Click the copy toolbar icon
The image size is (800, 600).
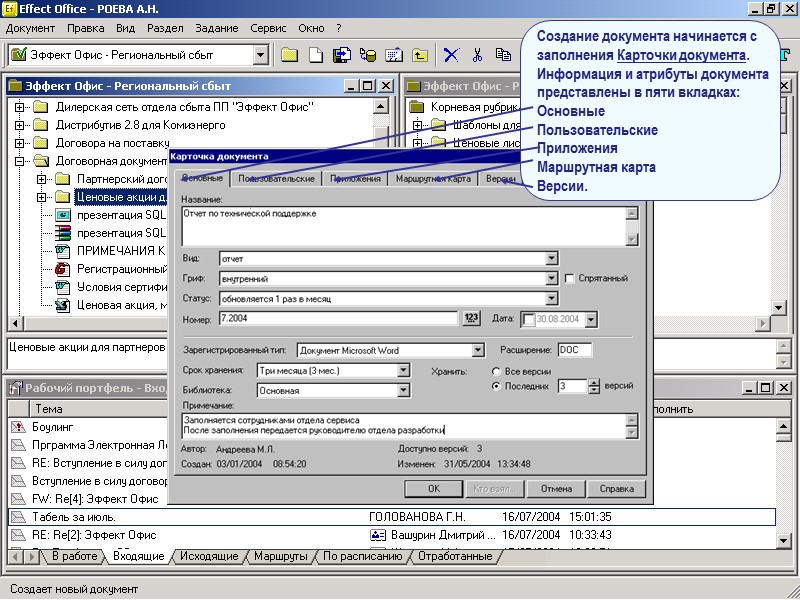(503, 55)
